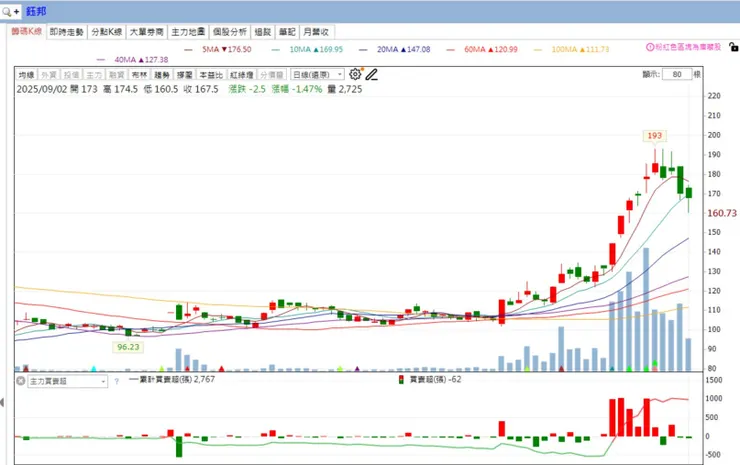Image resolution: width=740 pixels, height=465 pixels.
Task: Open the 個股分析 tab
Action: [x=230, y=32]
